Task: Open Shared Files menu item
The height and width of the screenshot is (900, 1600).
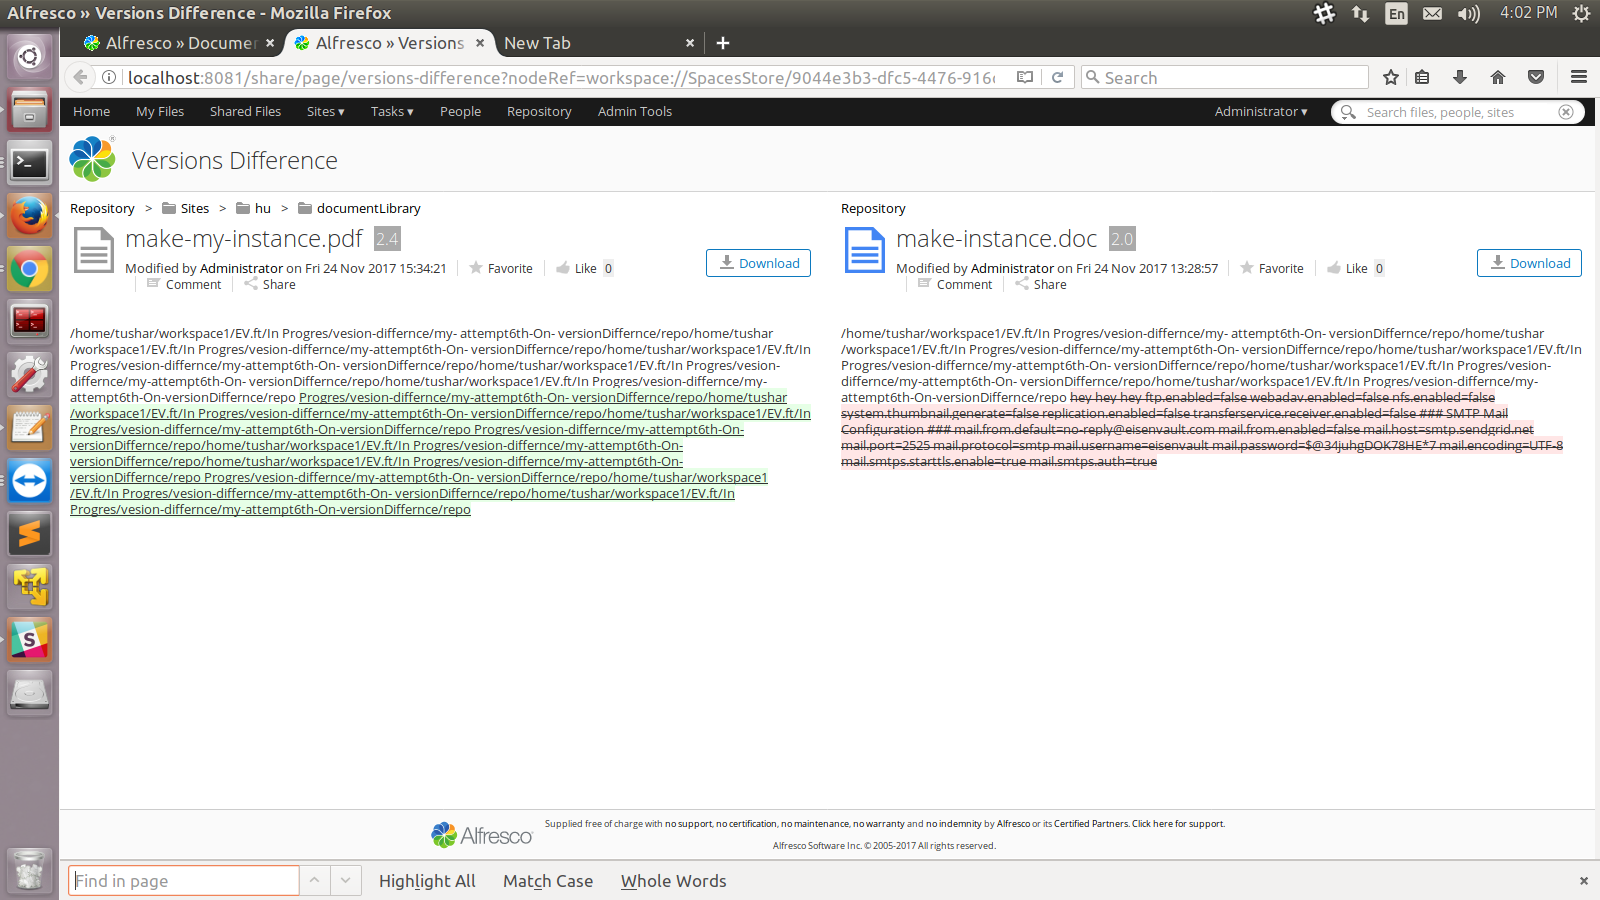Action: (x=245, y=111)
